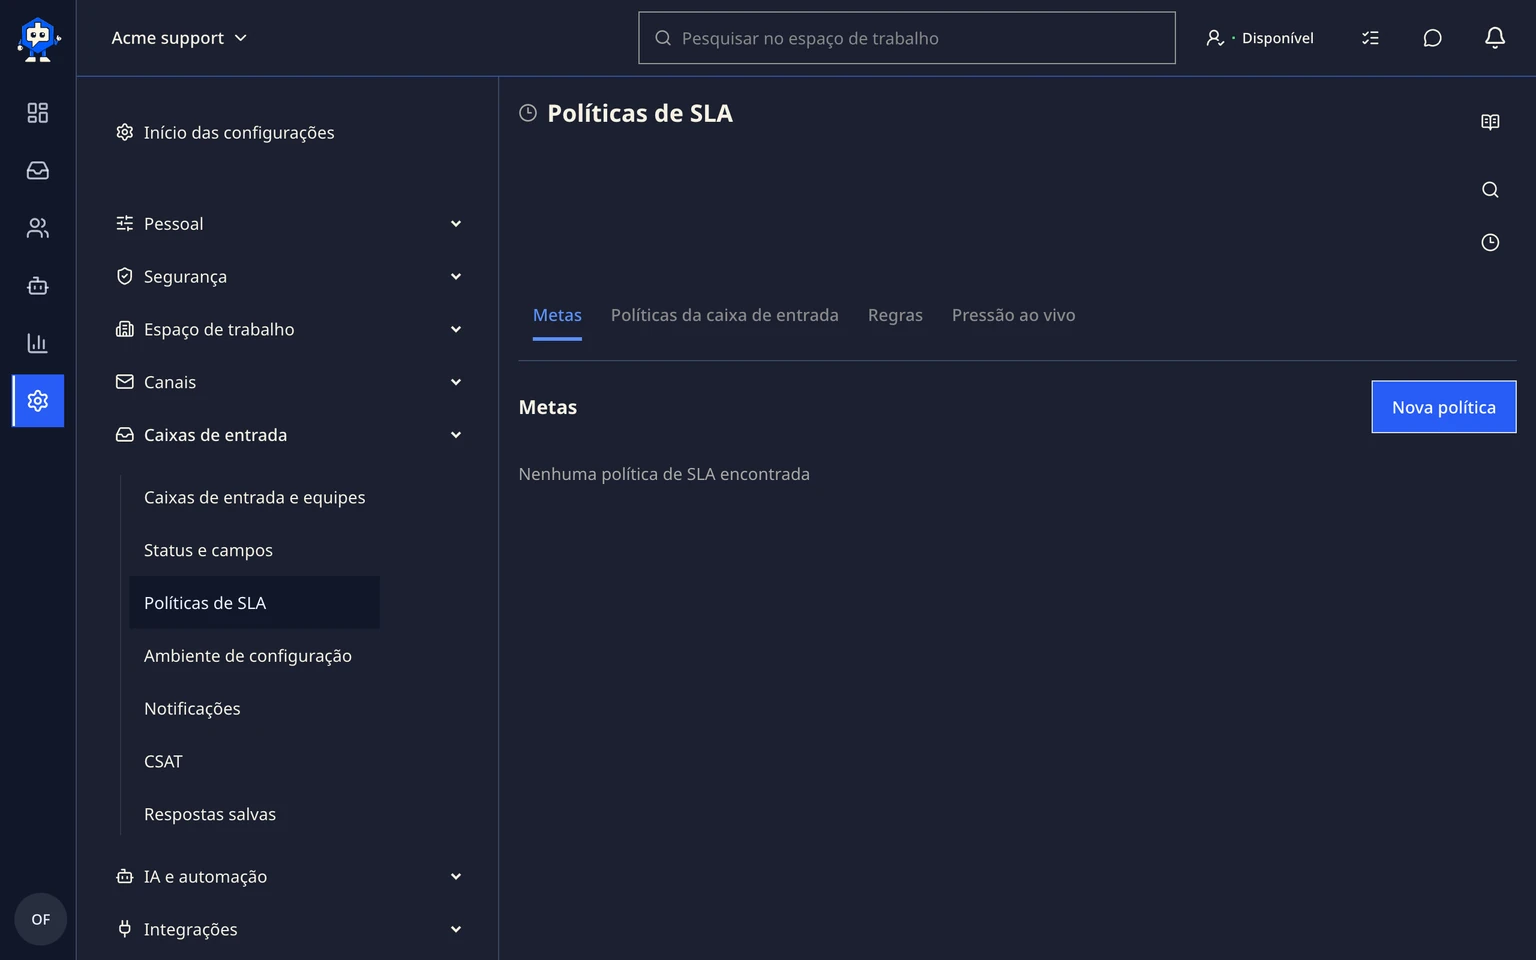Expand the Canais section

coord(289,382)
